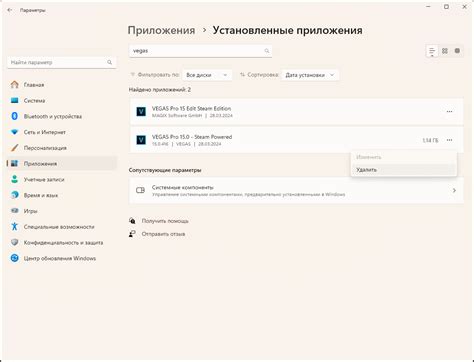The width and height of the screenshot is (474, 362).
Task: Choose 'Изменить' in the context menu
Action: pyautogui.click(x=404, y=157)
